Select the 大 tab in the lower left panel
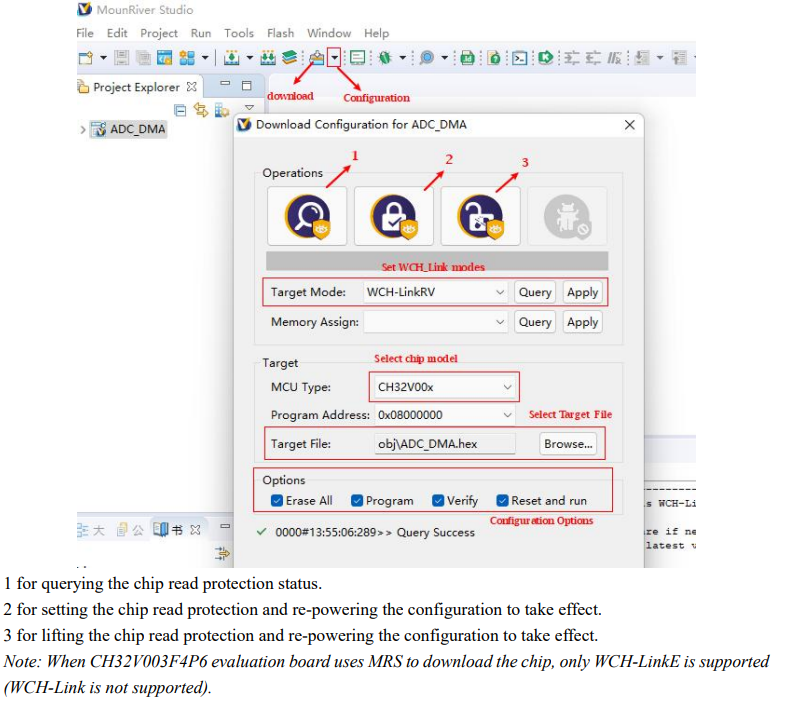Viewport: 787px width, 715px height. coord(92,530)
